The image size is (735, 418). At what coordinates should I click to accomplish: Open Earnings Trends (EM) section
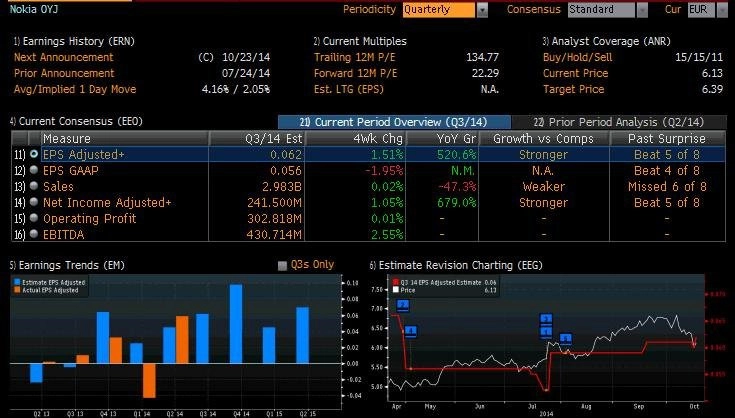point(67,265)
